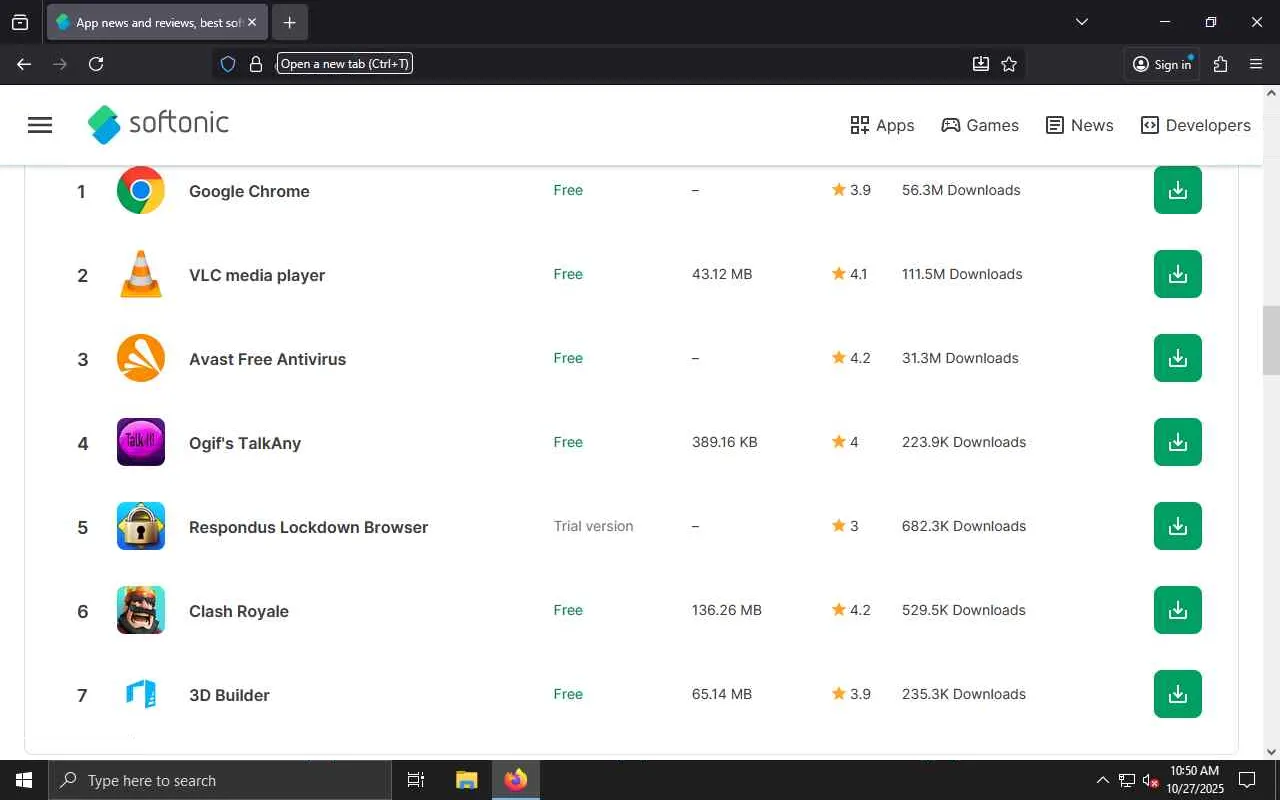Viewport: 1280px width, 800px height.
Task: Open the Google Chrome app link
Action: click(x=249, y=191)
